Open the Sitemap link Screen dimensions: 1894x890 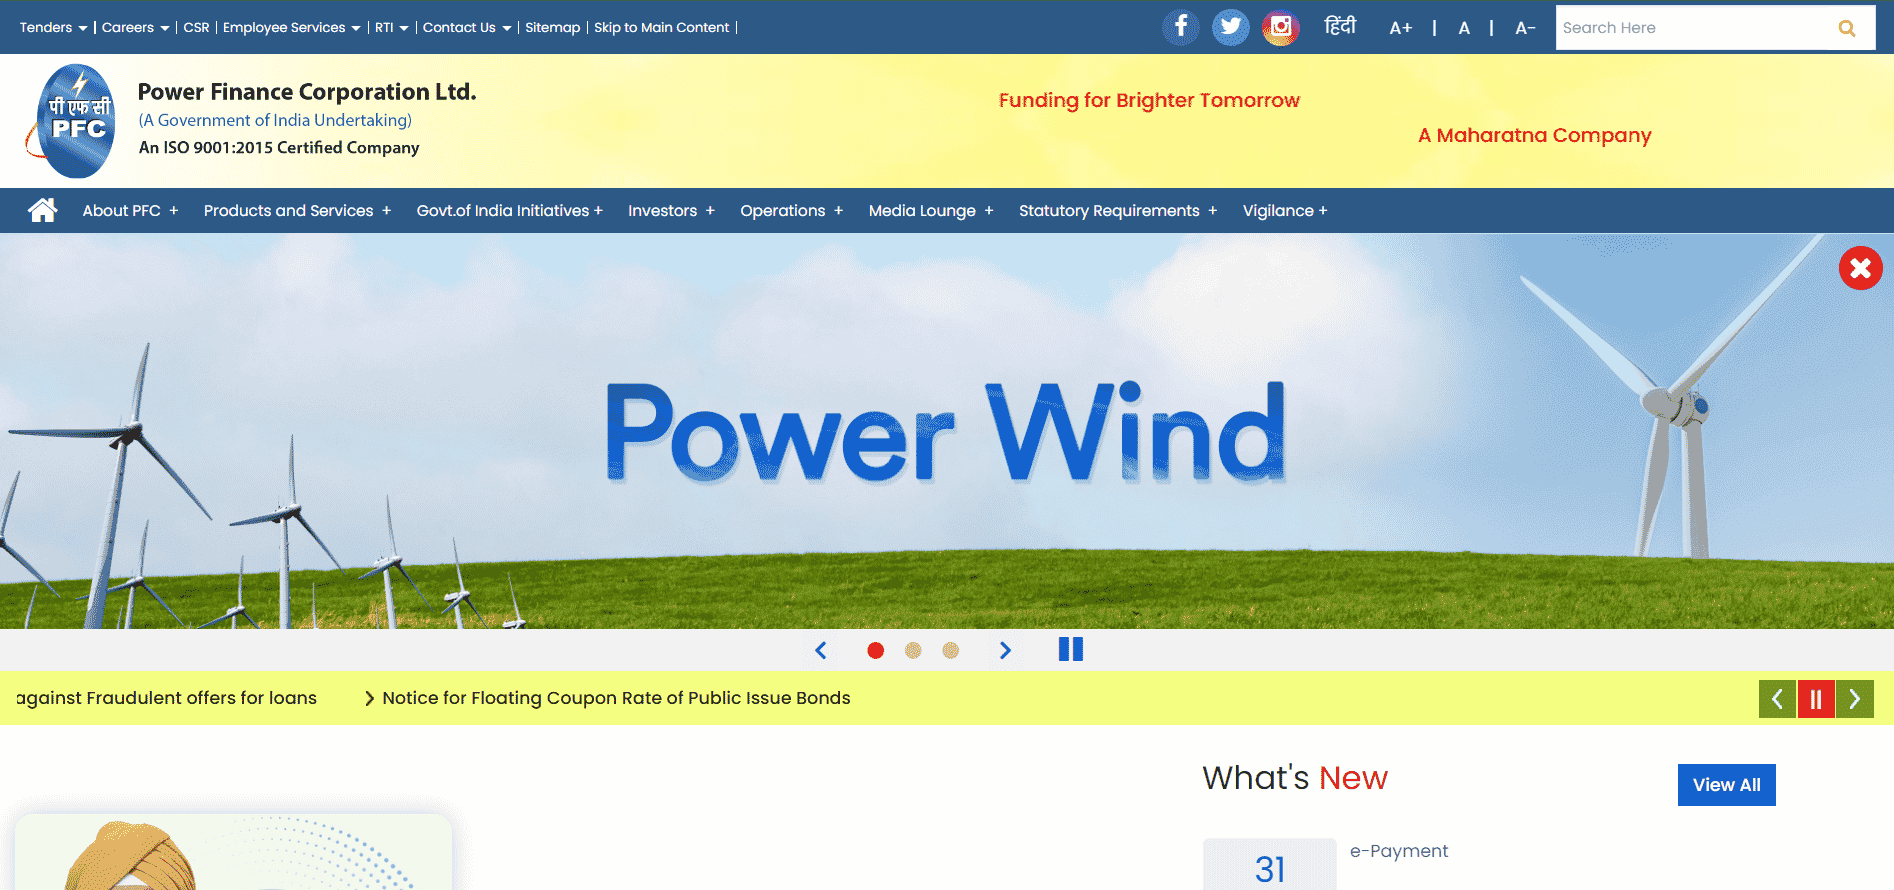click(x=552, y=27)
